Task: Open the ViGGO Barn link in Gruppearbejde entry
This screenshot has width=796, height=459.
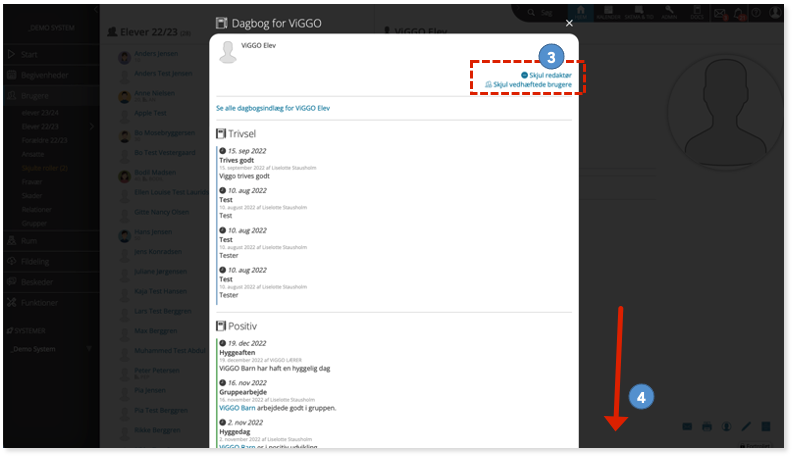Action: click(237, 408)
